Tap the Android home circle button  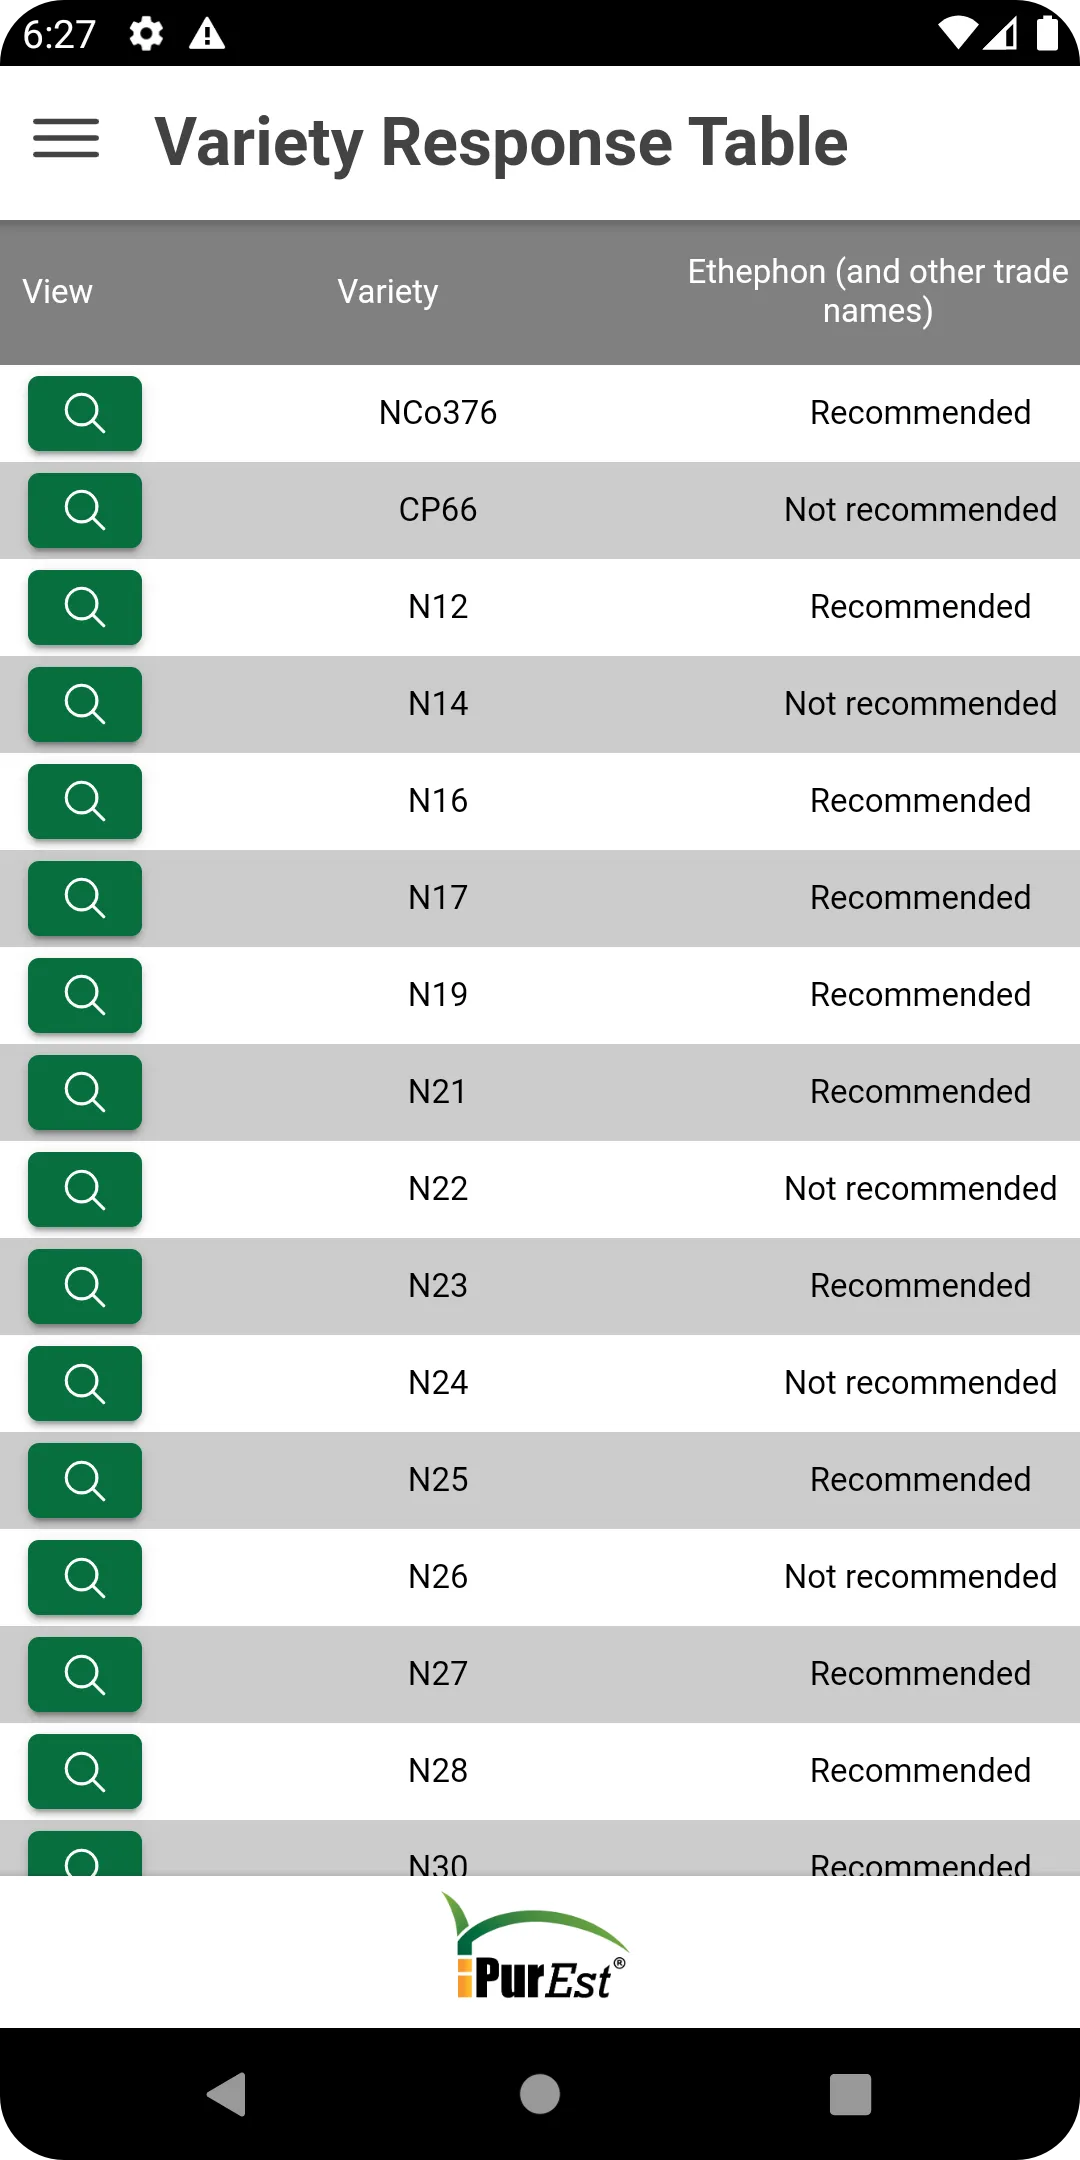pos(540,2094)
